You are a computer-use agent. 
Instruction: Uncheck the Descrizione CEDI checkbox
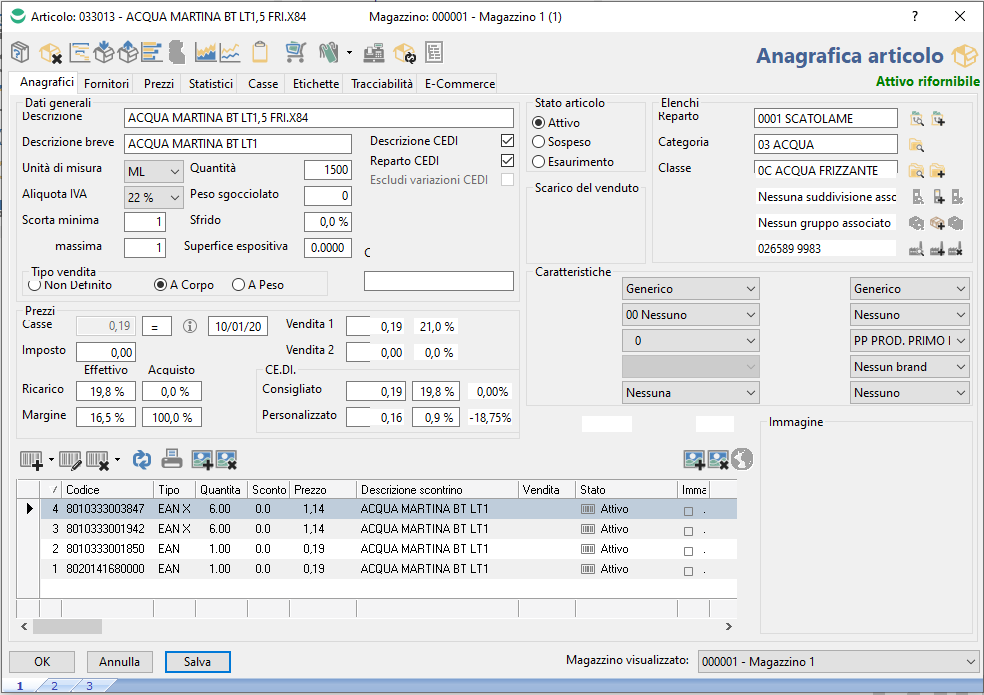pyautogui.click(x=507, y=142)
